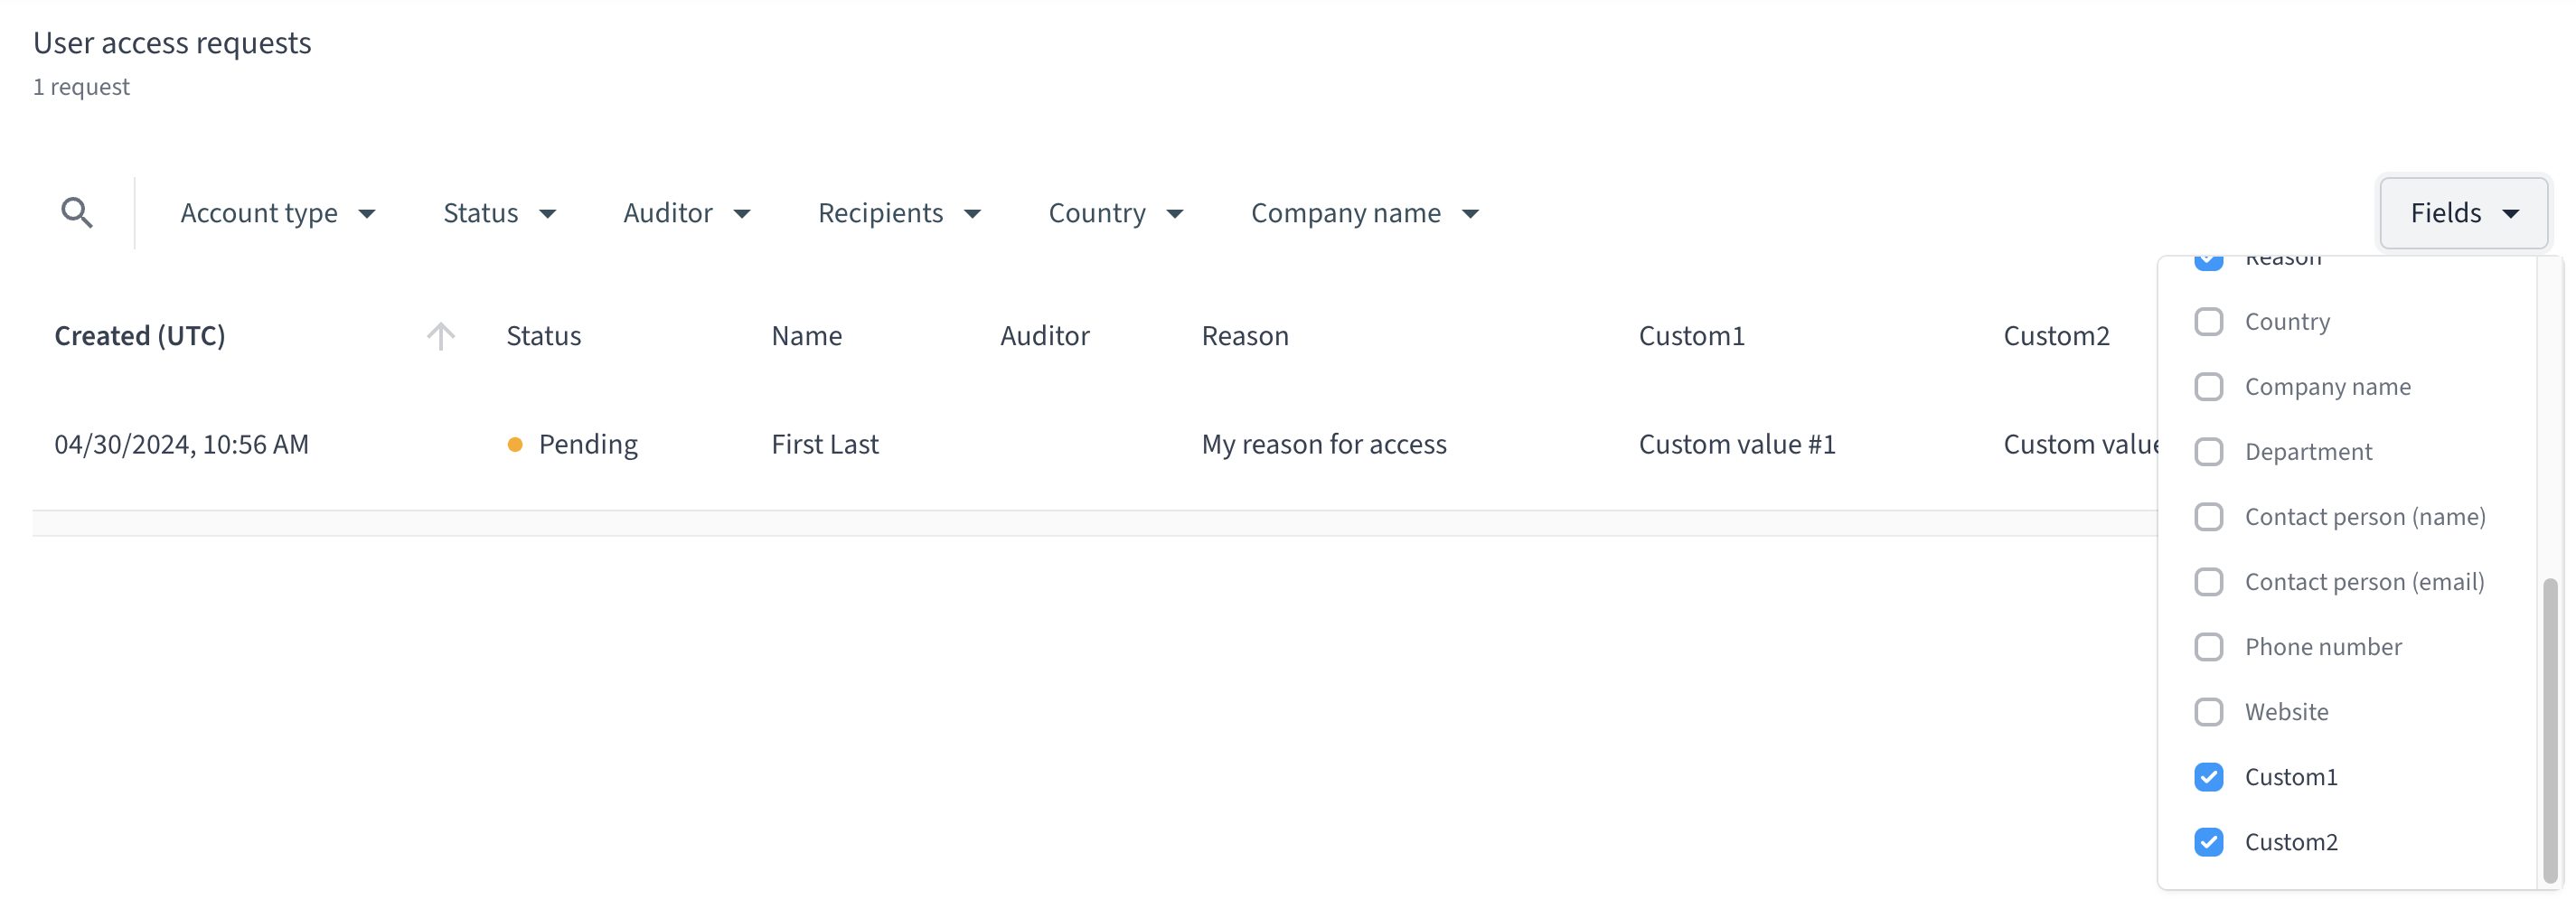
Task: Check the Company name field checkbox
Action: (2209, 387)
